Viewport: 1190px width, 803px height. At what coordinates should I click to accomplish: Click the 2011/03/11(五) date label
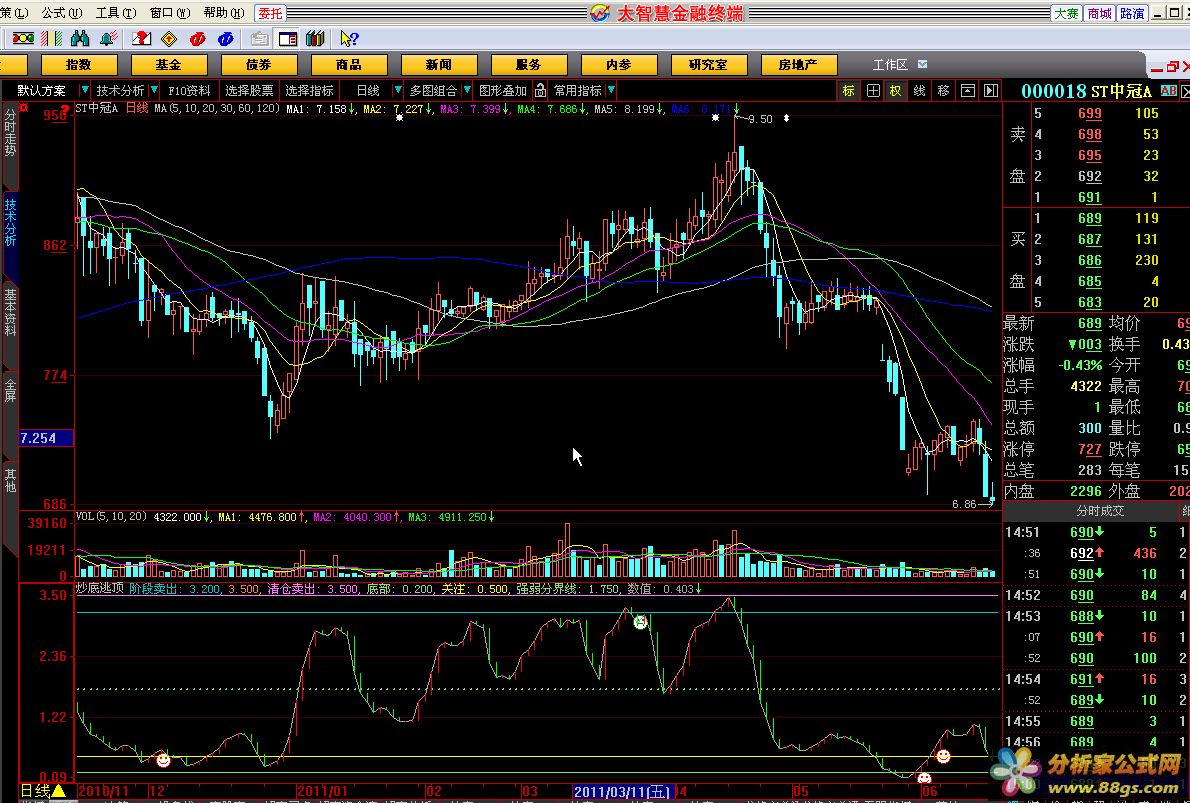tap(622, 792)
